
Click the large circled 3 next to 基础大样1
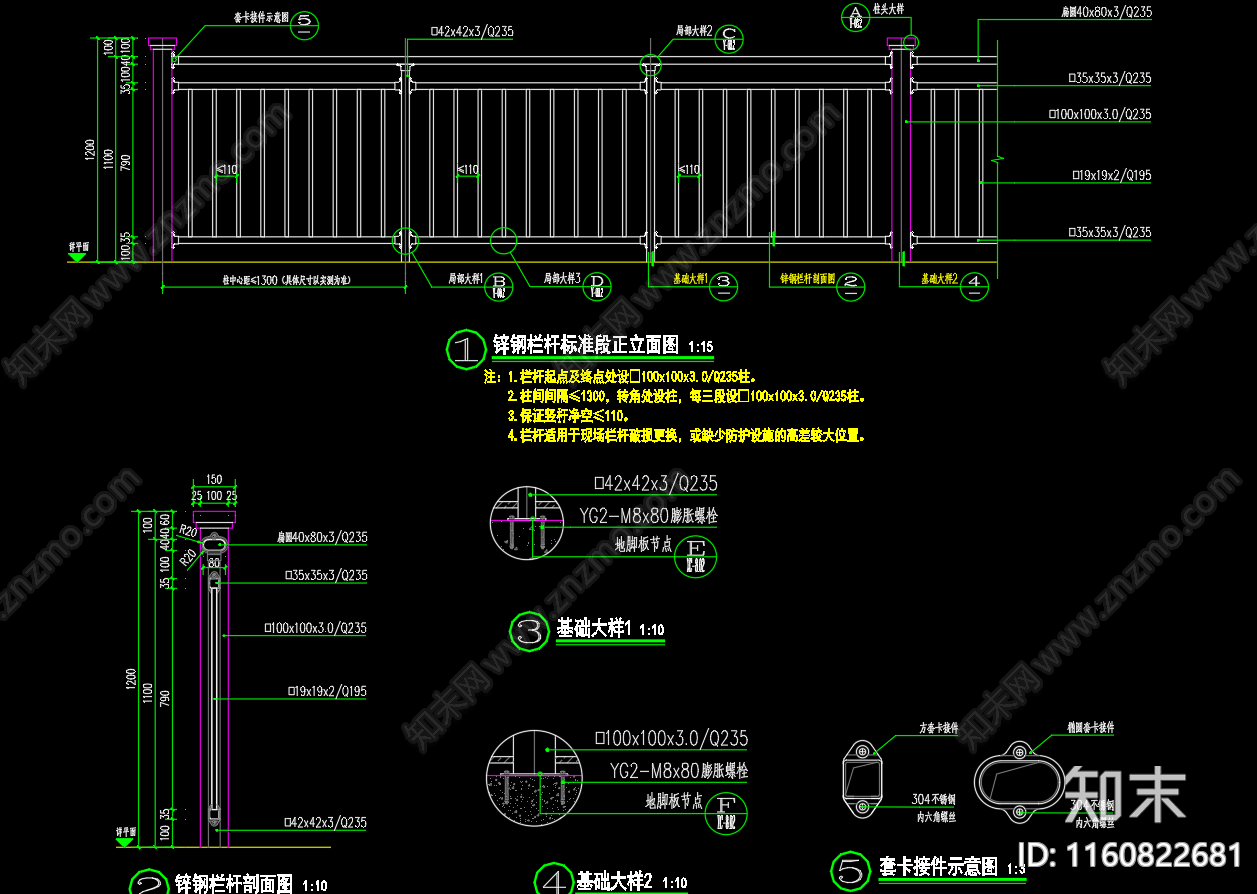[528, 631]
